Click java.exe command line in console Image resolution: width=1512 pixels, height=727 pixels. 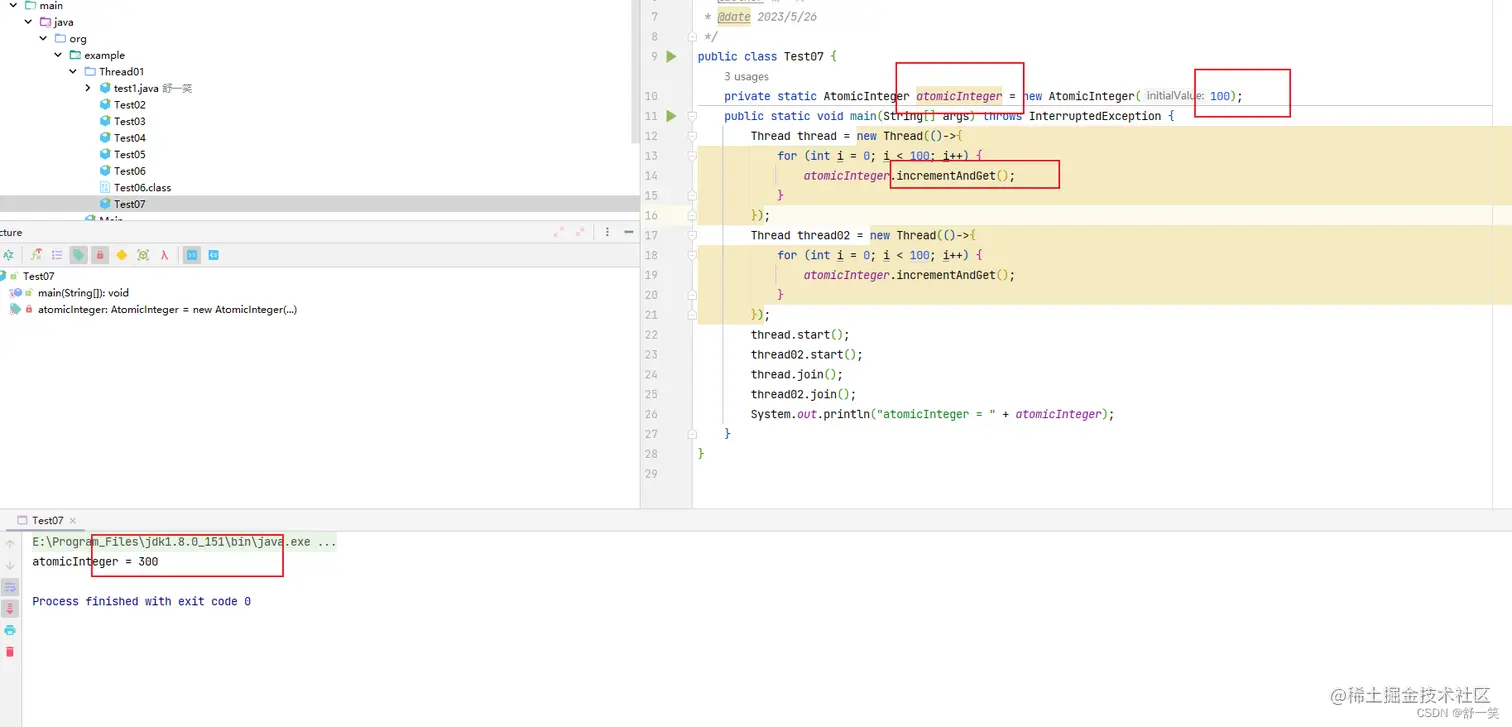click(184, 542)
